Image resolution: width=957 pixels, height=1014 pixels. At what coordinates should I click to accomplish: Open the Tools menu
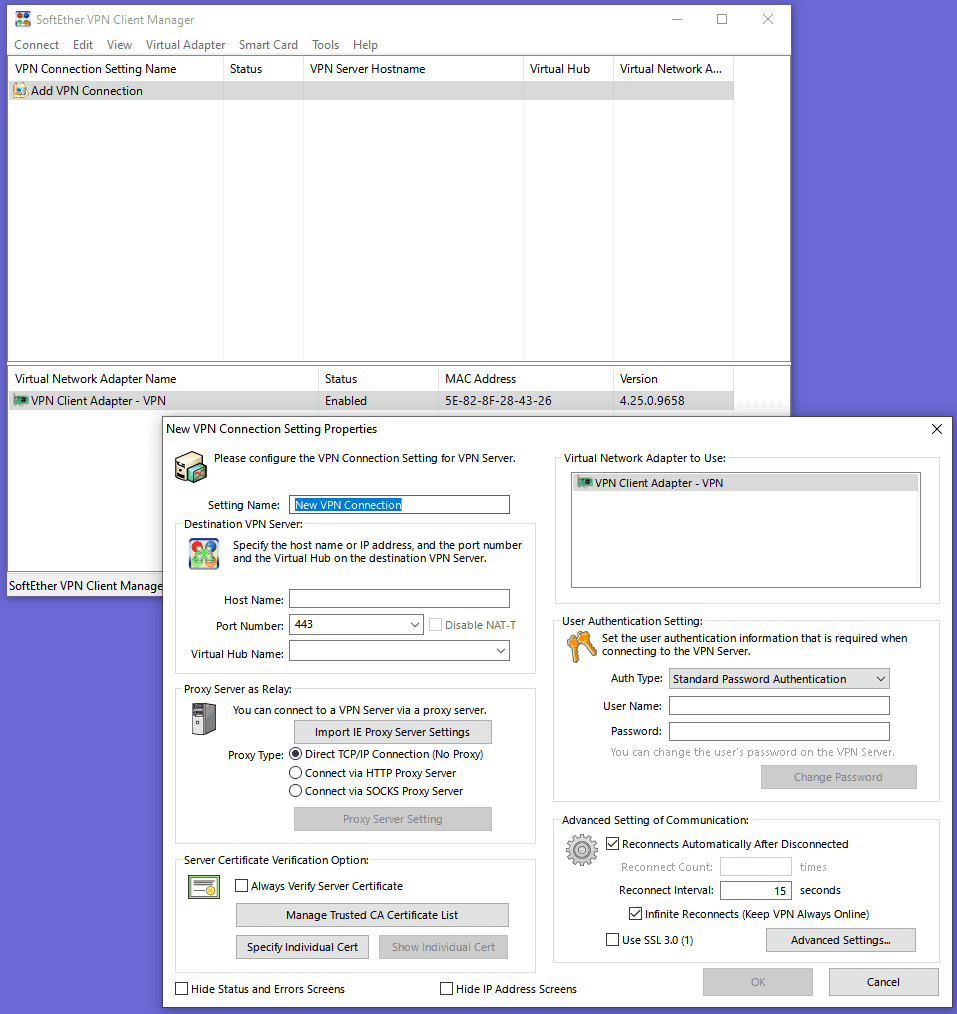coord(325,45)
